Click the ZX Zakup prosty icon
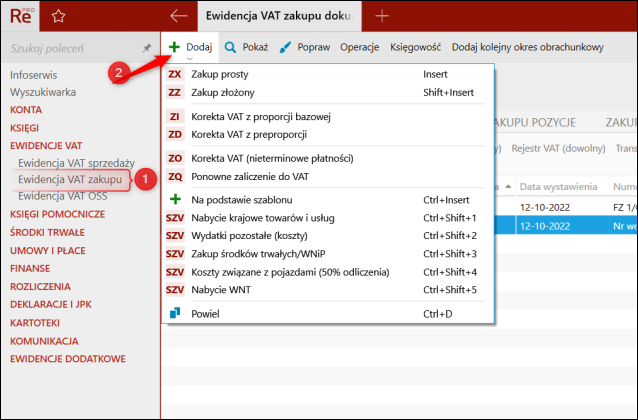The height and width of the screenshot is (420, 638). coord(174,74)
